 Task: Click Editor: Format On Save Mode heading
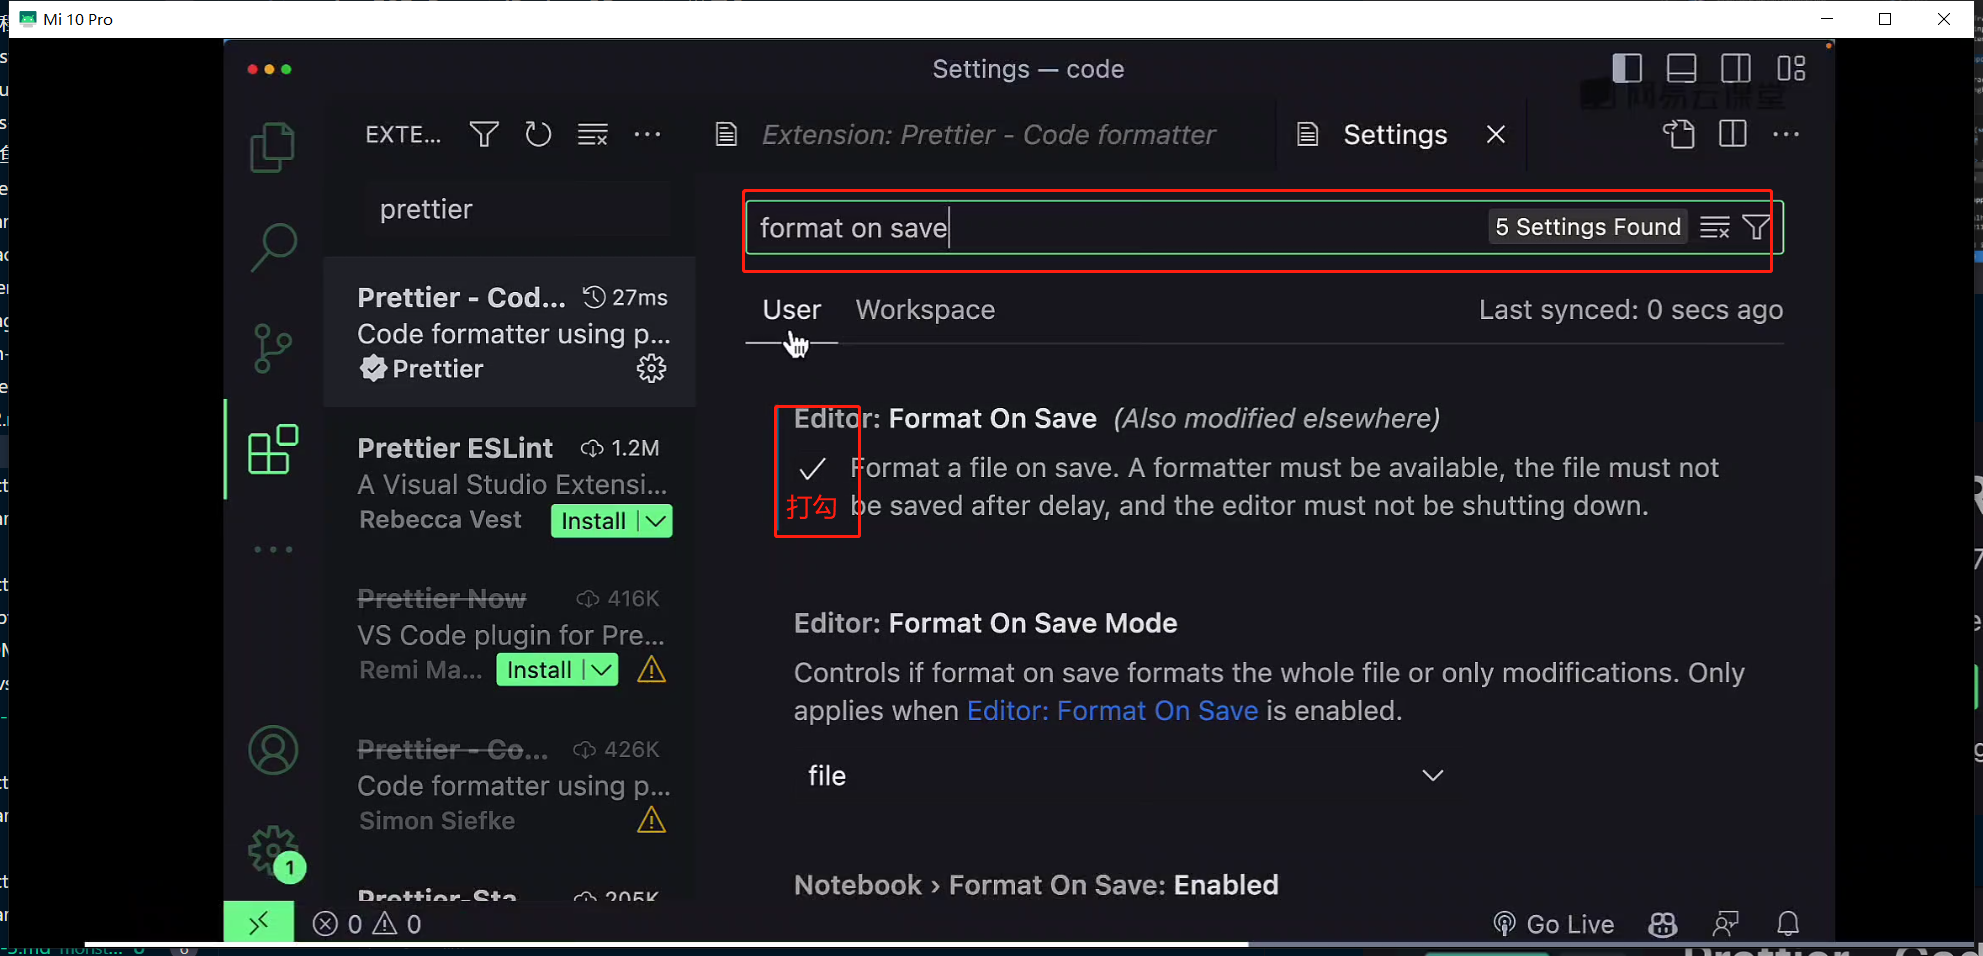[x=985, y=623]
